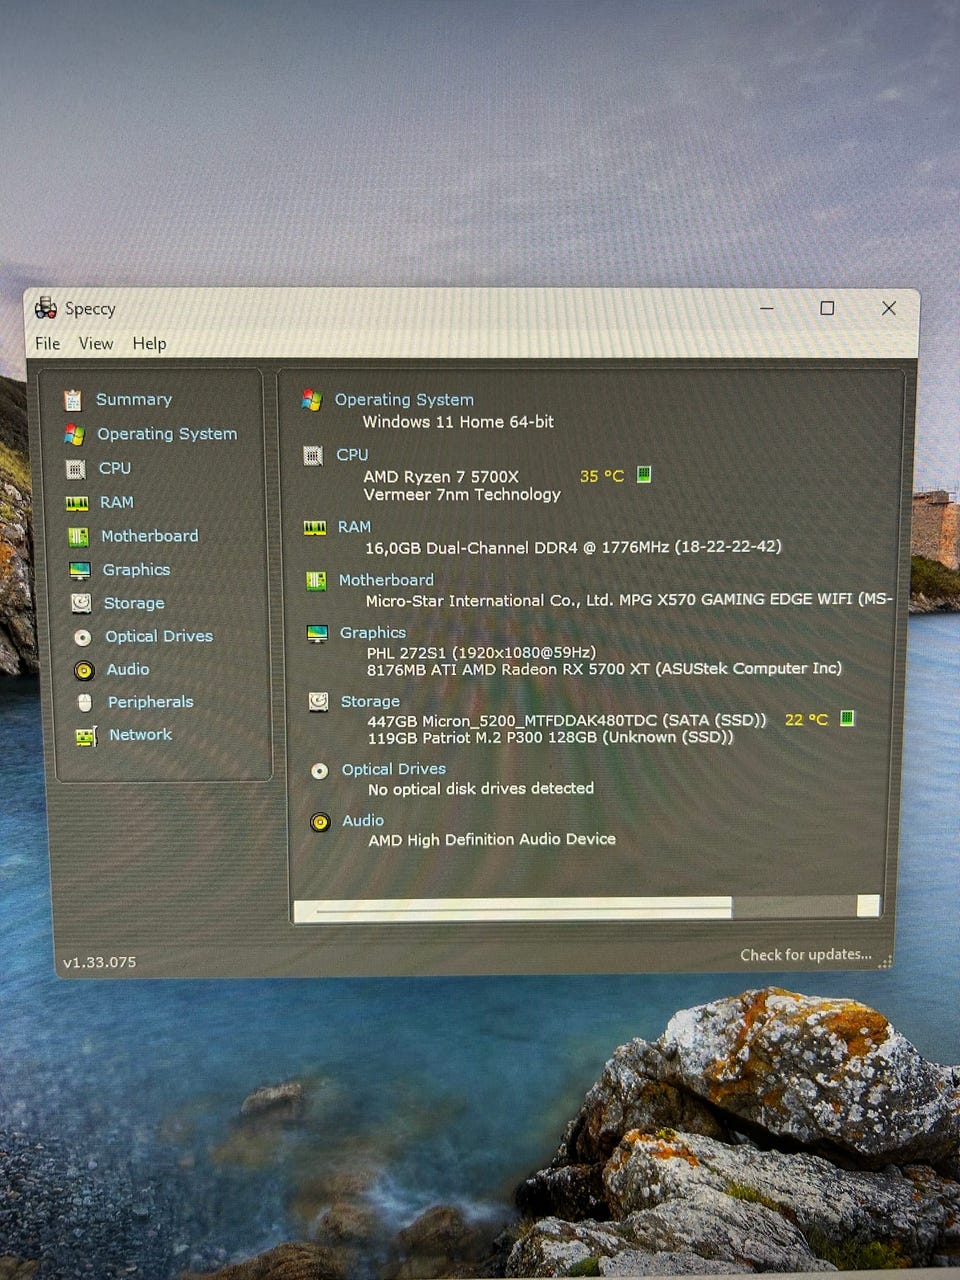The width and height of the screenshot is (960, 1280).
Task: Click the Radeon RX 5700 XT line
Action: click(x=604, y=669)
